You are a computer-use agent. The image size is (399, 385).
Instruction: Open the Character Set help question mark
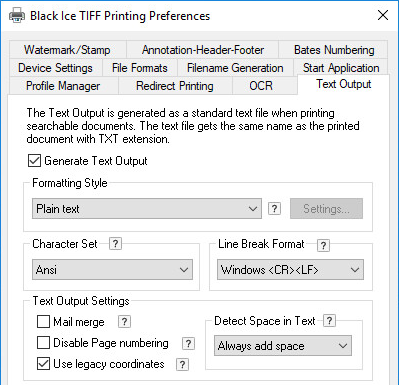(x=115, y=244)
